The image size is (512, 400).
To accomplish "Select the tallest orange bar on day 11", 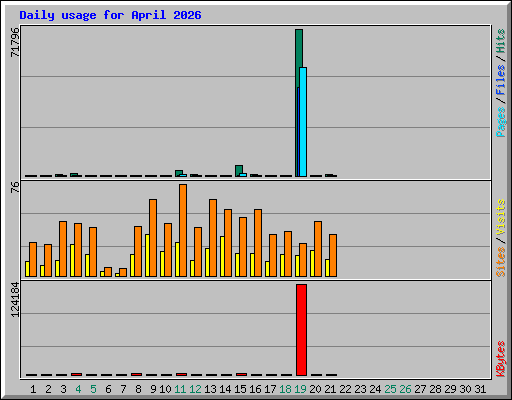I will click(183, 230).
